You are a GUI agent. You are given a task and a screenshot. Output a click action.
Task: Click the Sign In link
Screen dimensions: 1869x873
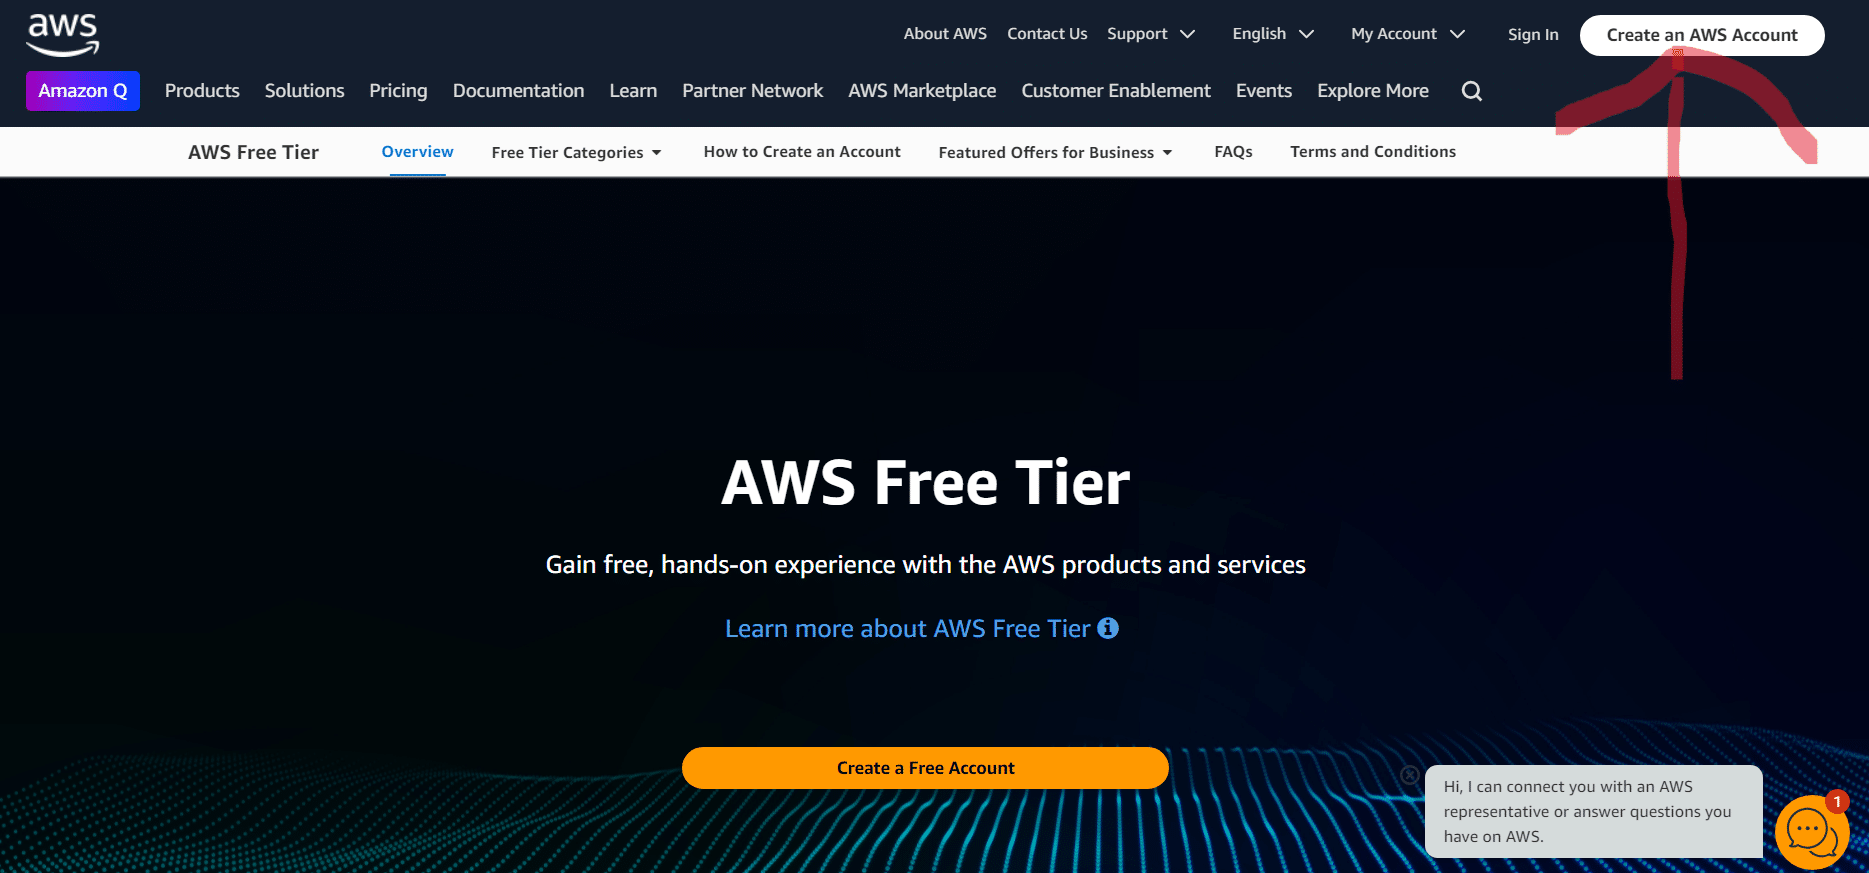[x=1533, y=35]
